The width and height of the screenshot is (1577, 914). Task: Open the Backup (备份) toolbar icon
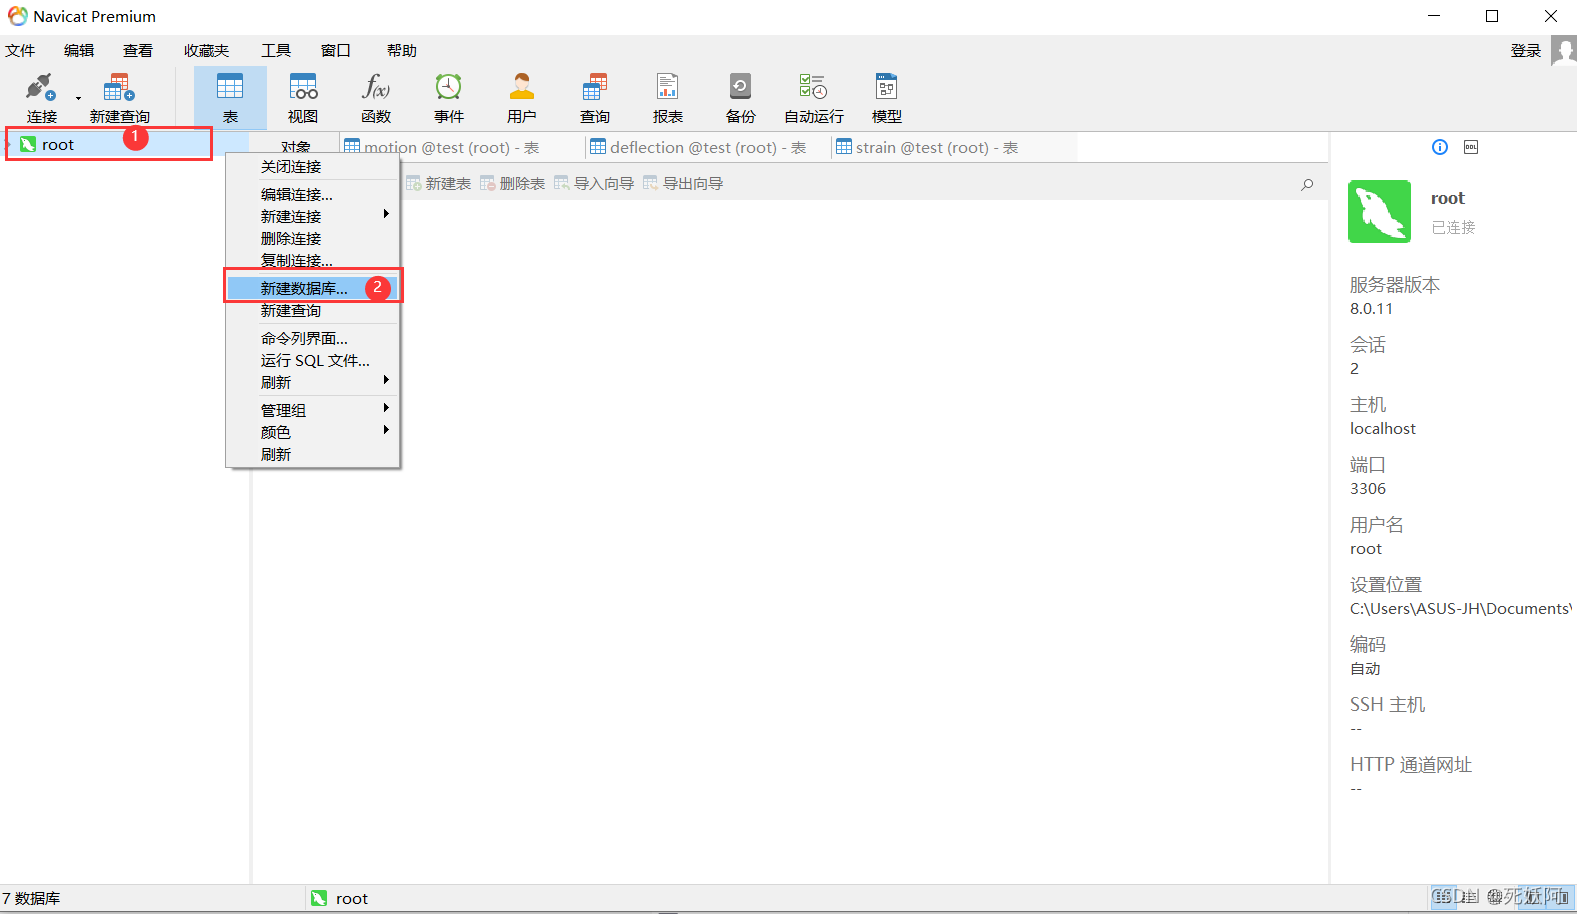pos(740,98)
